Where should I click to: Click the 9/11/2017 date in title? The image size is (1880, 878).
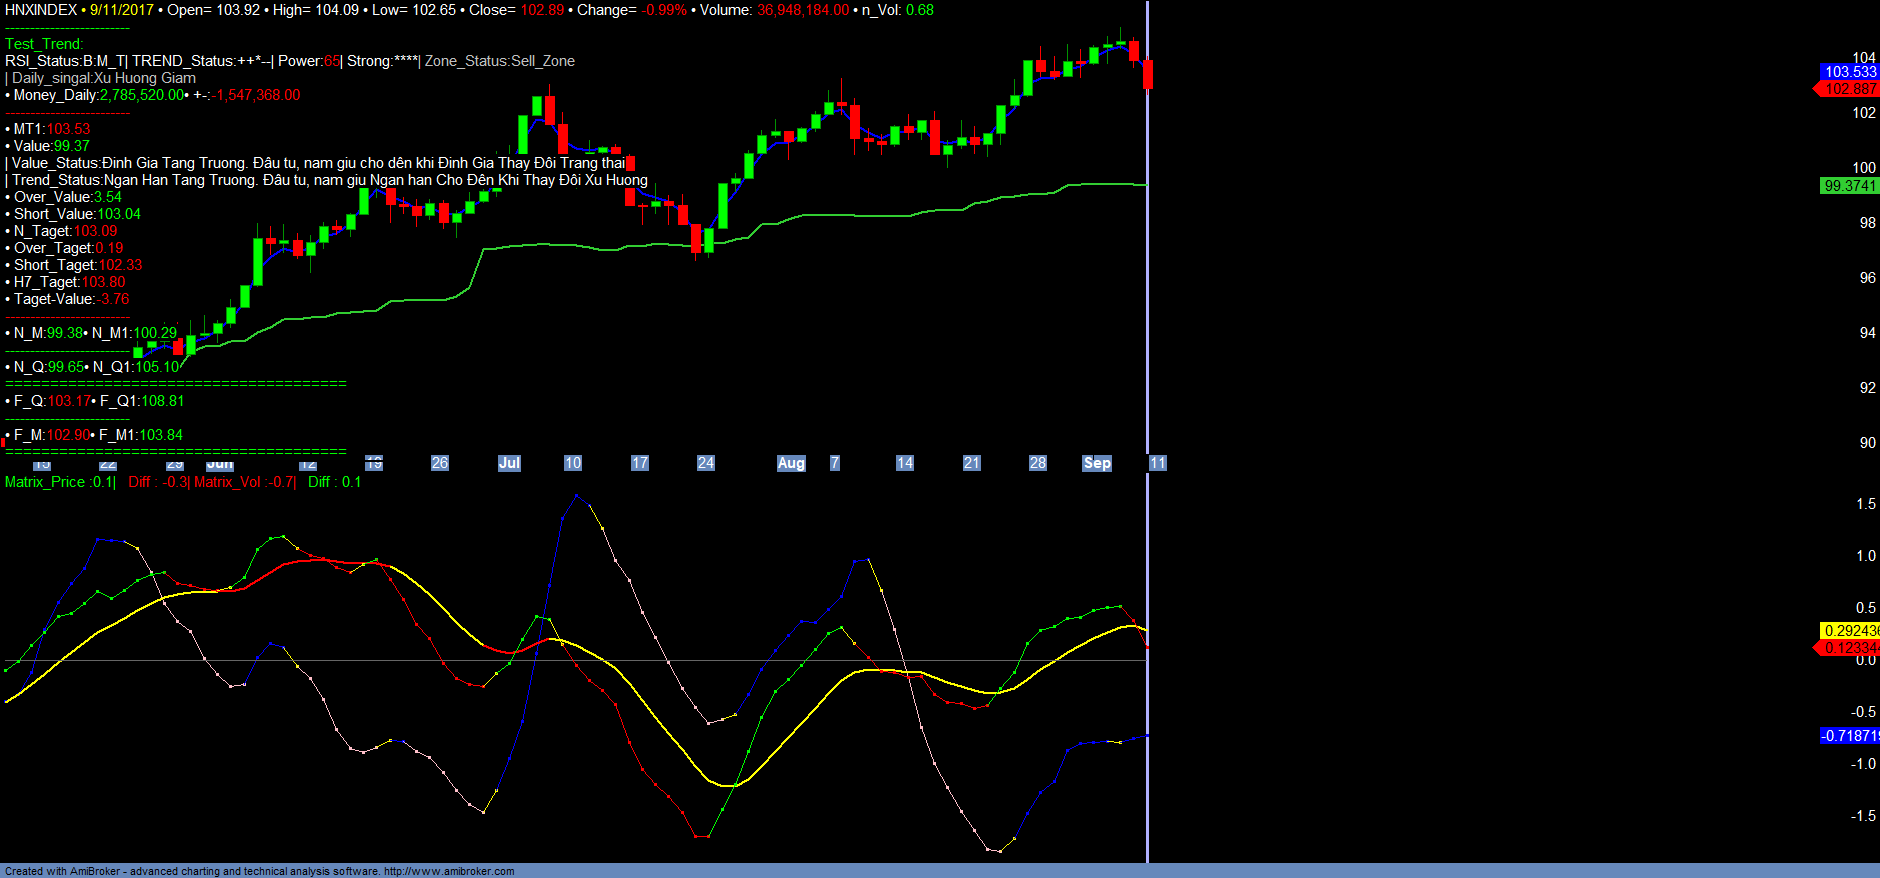(x=122, y=10)
